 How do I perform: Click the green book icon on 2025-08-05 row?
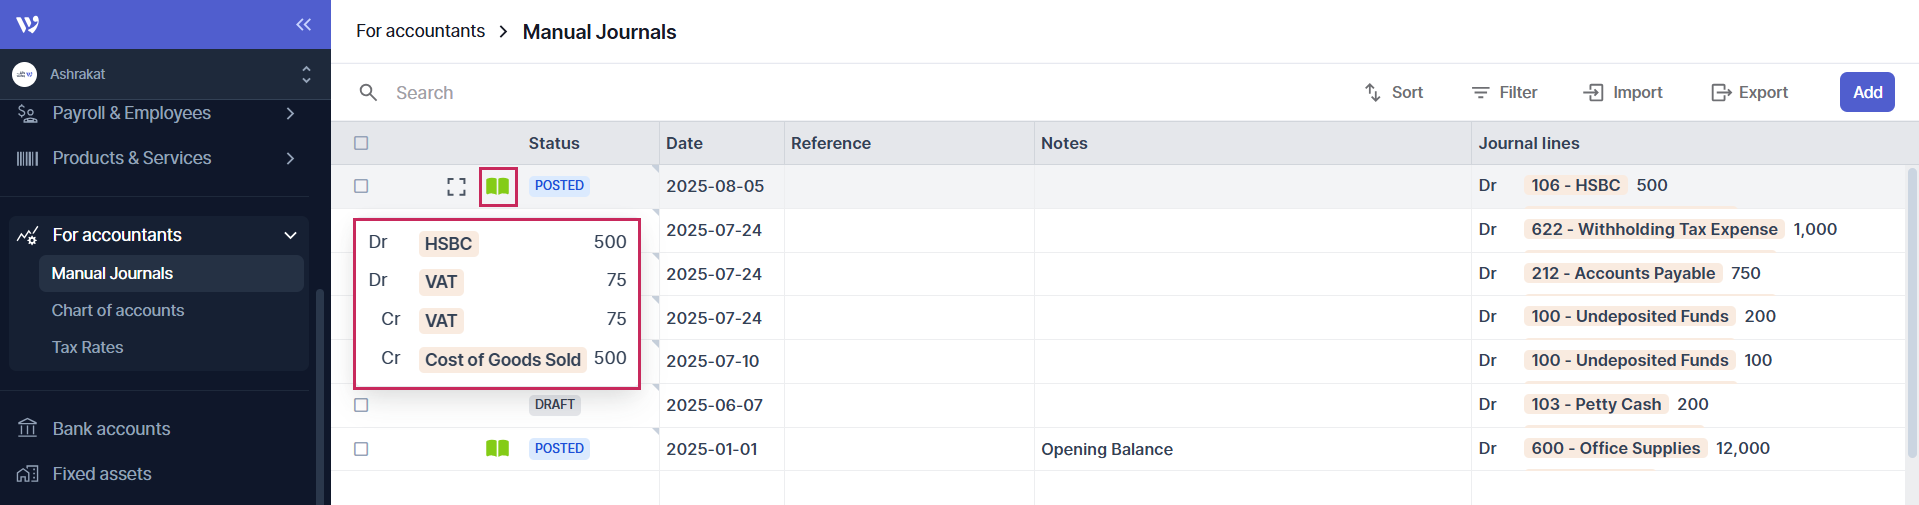497,186
